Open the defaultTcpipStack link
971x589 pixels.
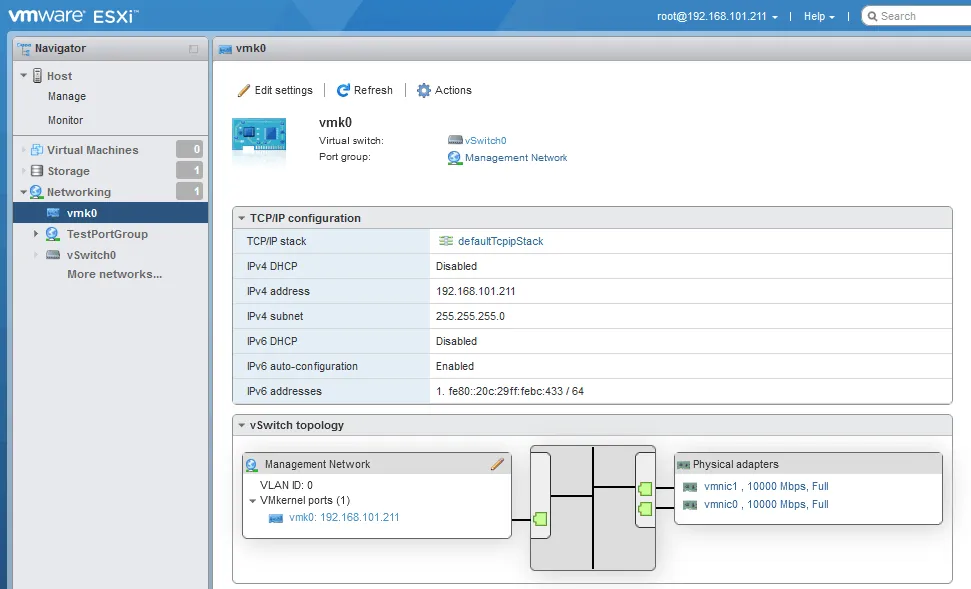click(500, 241)
